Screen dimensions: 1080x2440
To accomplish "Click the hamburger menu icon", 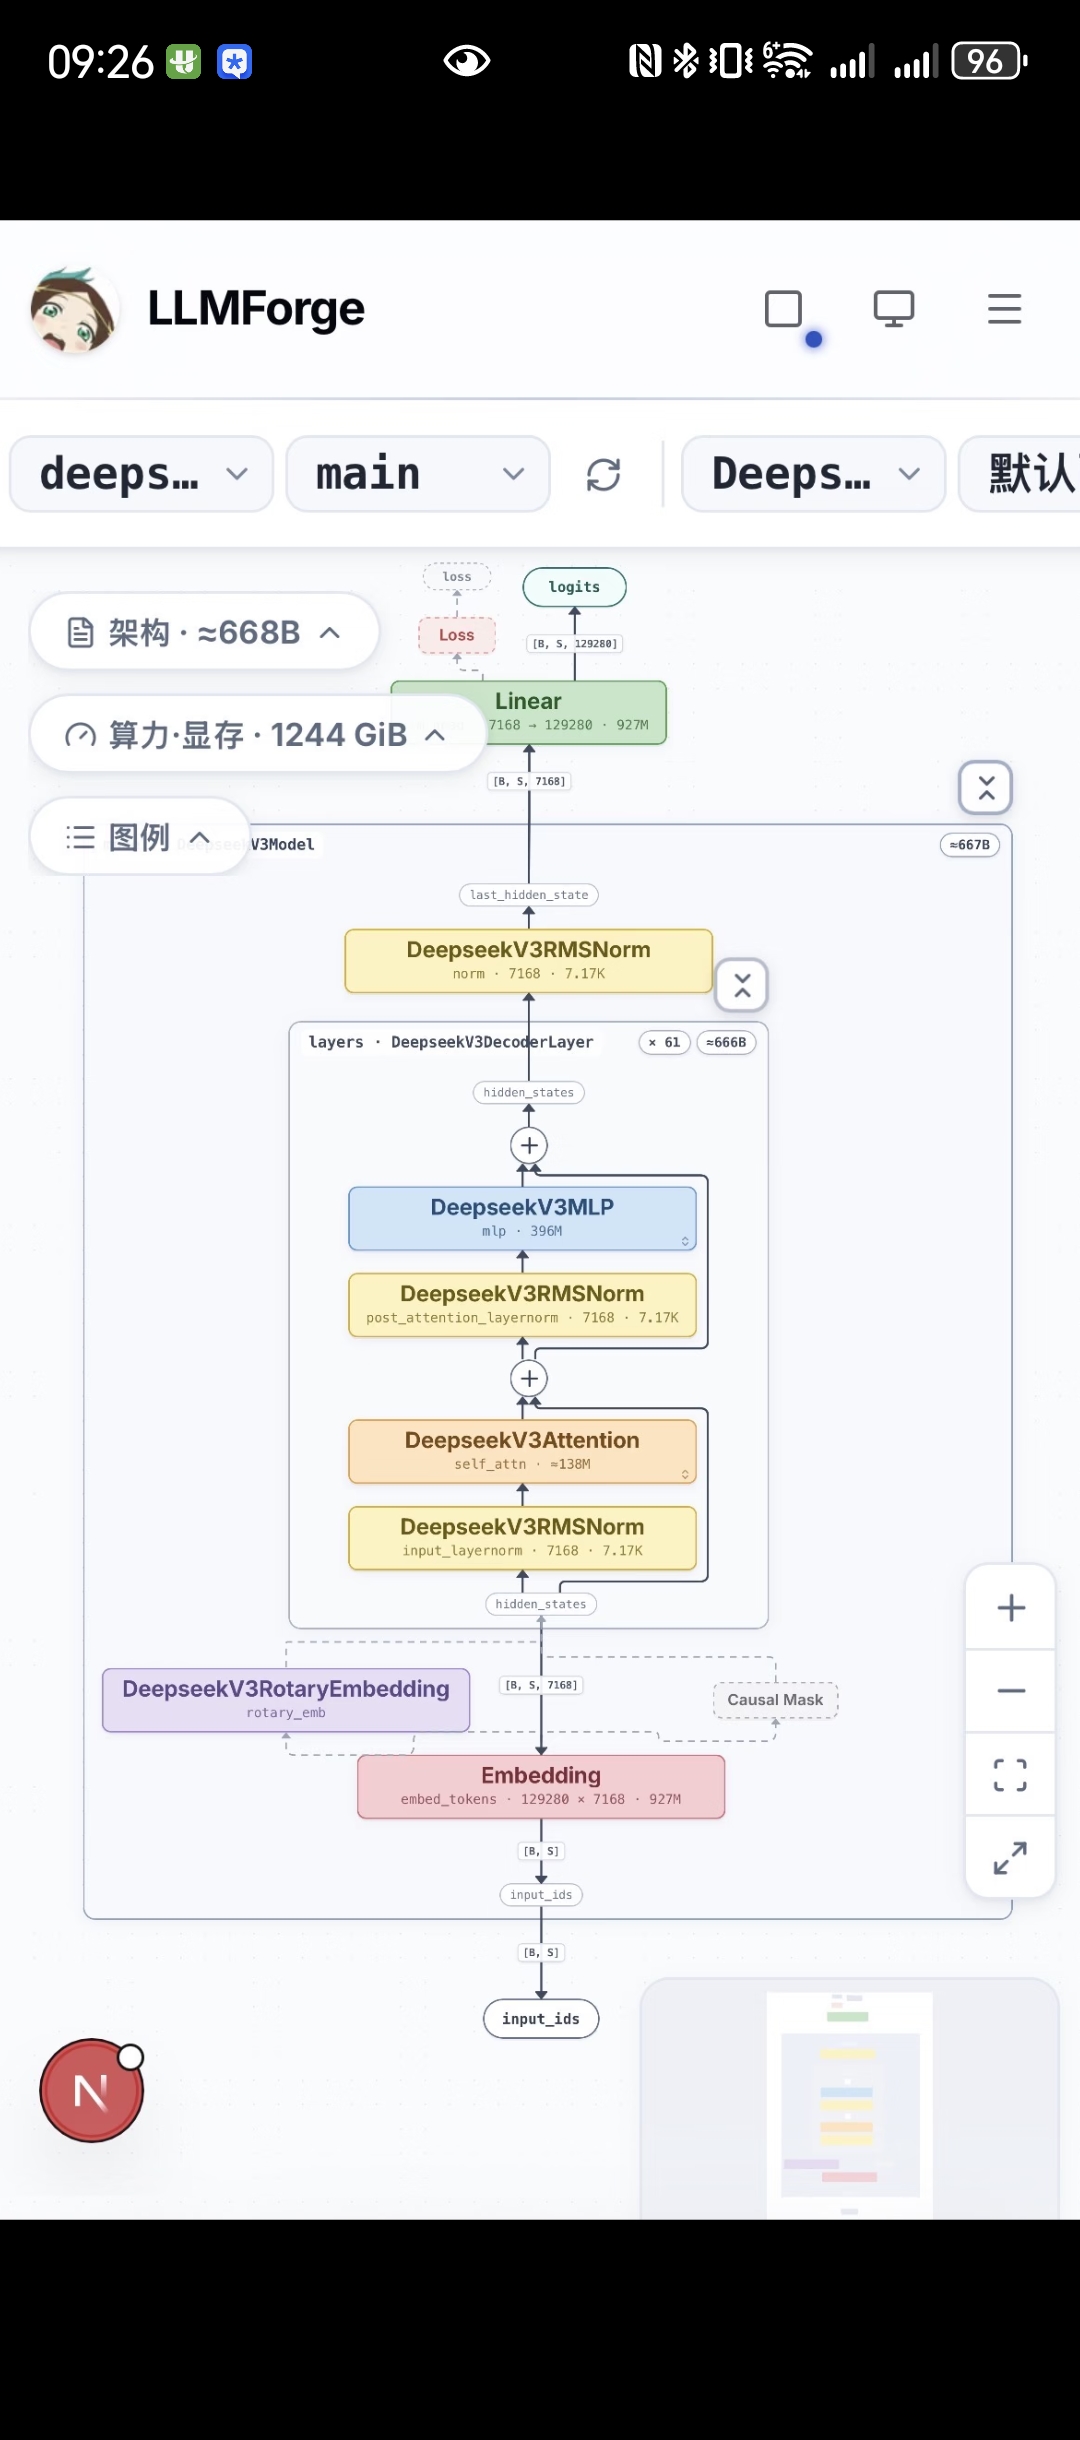I will click(x=1004, y=309).
